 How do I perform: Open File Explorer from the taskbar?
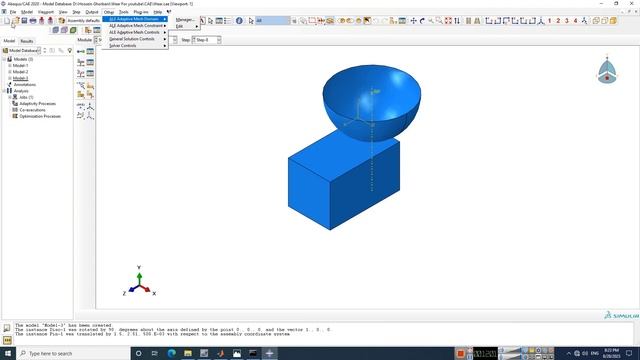[188, 353]
